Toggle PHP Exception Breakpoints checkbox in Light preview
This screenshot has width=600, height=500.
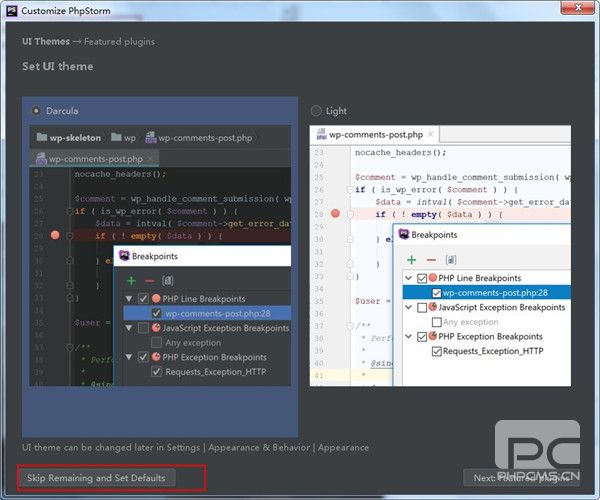(x=422, y=337)
